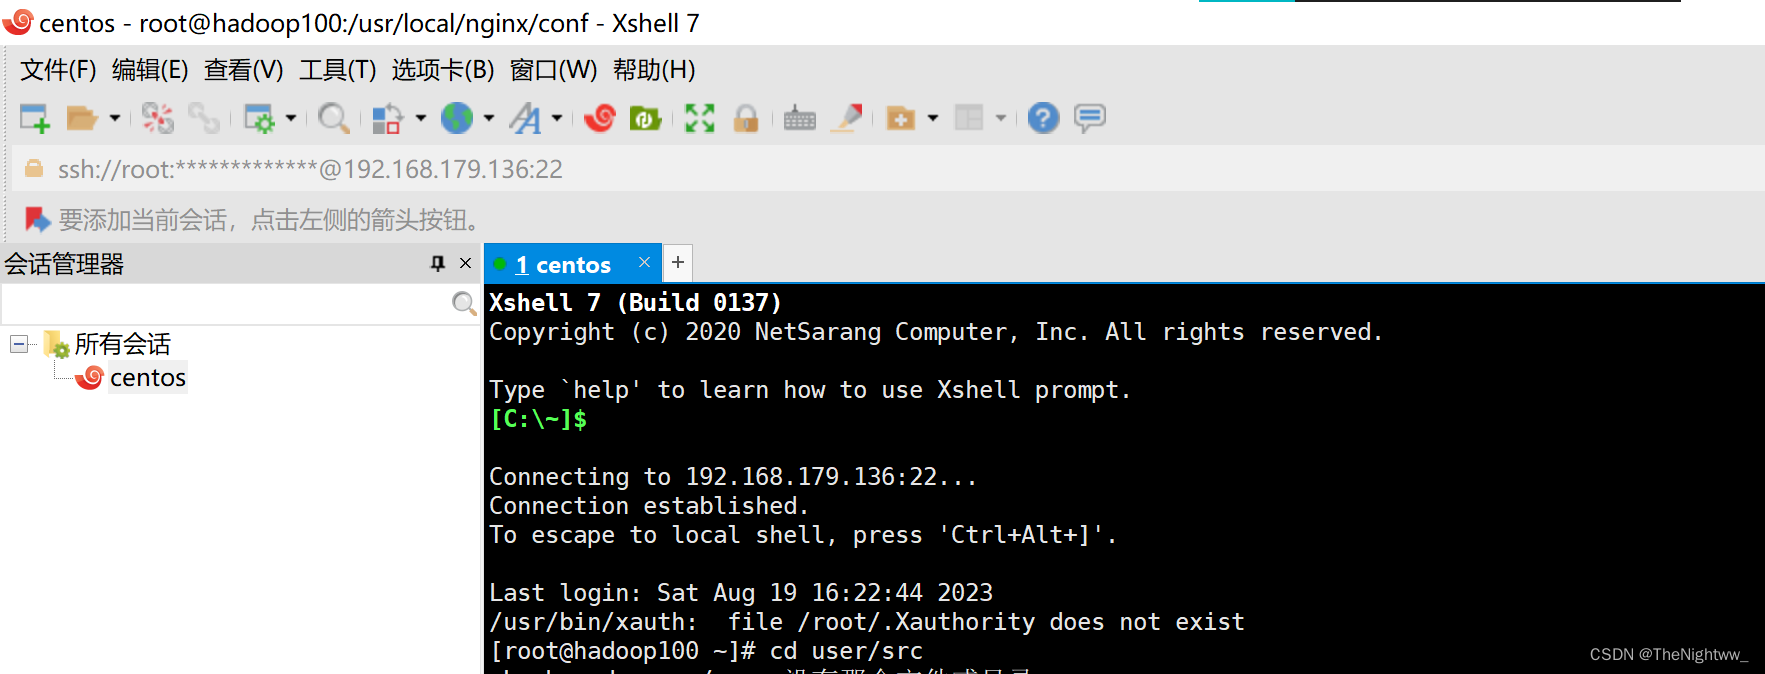
Task: Open the 帮助(H) menu
Action: coord(654,70)
